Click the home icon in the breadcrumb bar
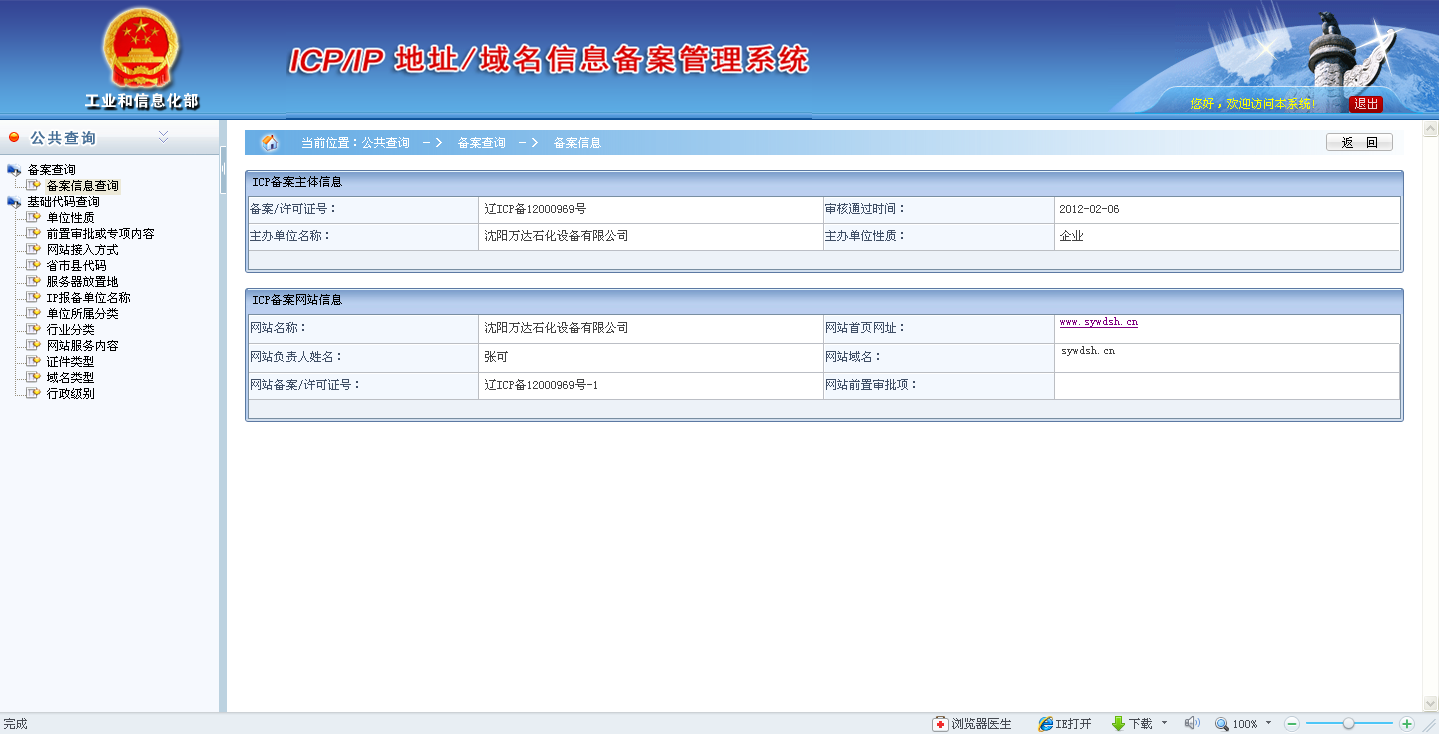The height and width of the screenshot is (734, 1439). coord(270,143)
